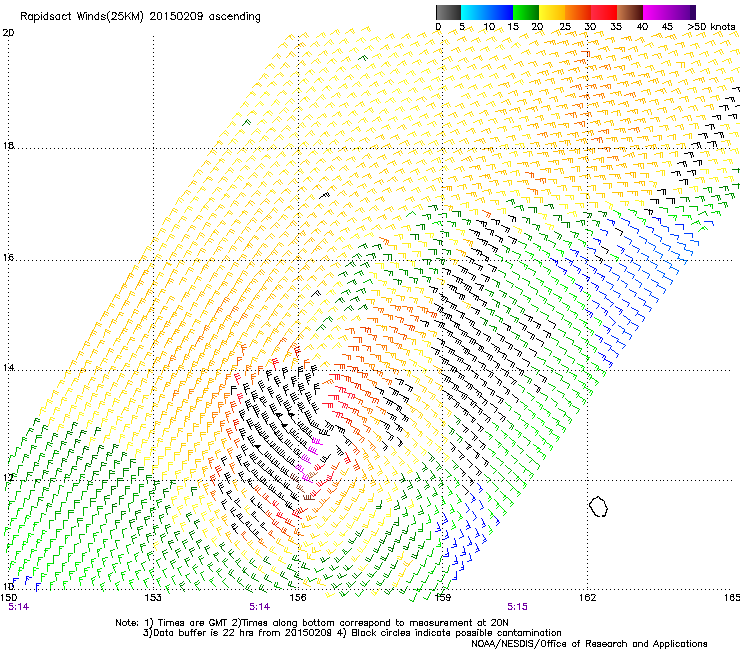Click the '>50 knots' legend label
This screenshot has height=650, width=740.
coord(711,27)
